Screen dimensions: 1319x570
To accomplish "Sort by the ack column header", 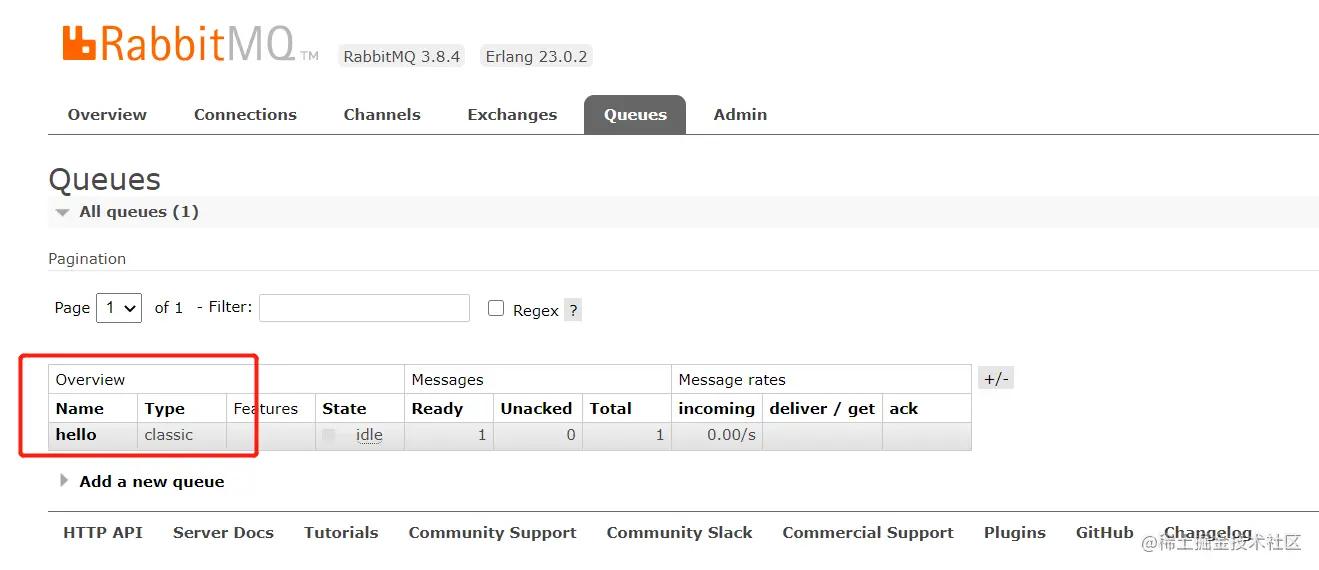I will 904,408.
